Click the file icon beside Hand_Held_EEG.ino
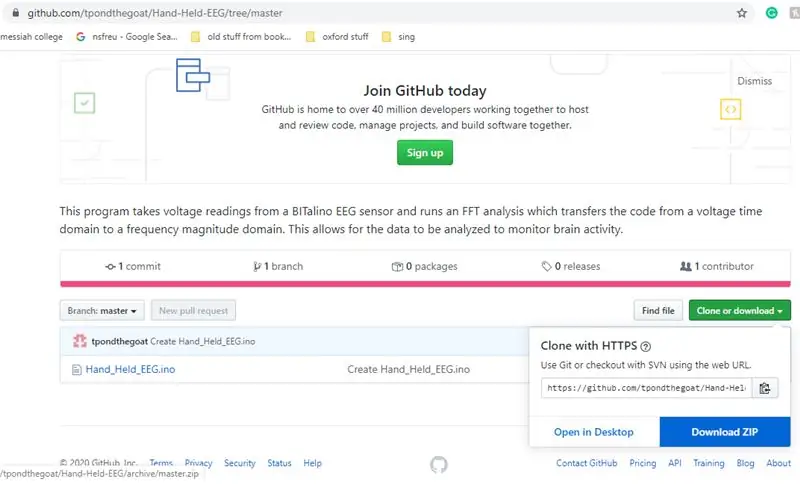The image size is (800, 484). (x=77, y=370)
